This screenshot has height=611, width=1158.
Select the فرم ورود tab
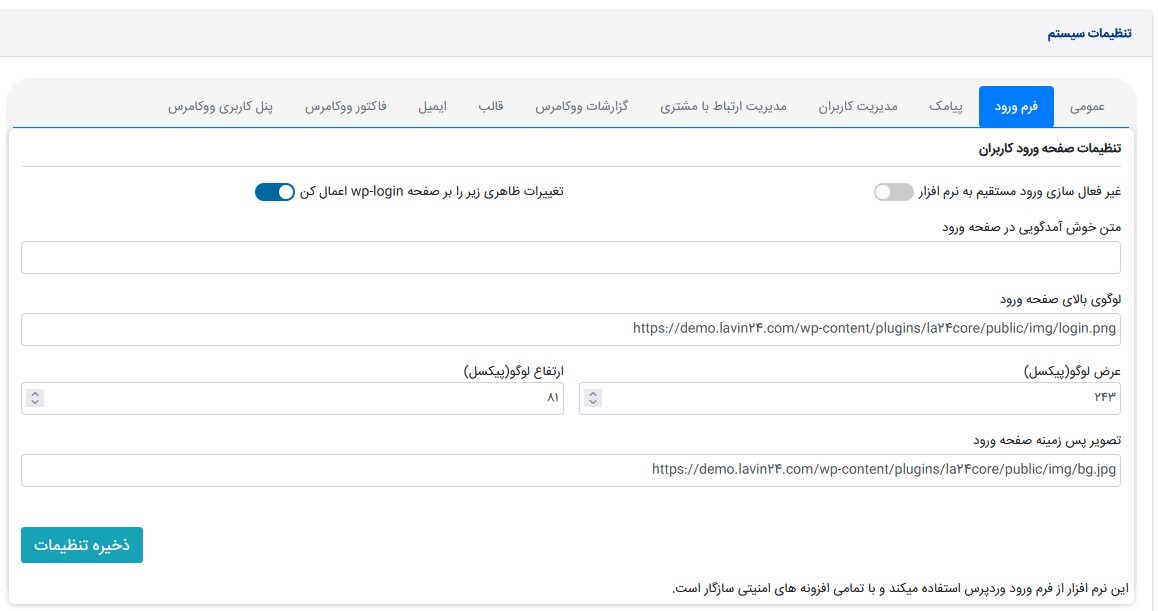point(1016,106)
